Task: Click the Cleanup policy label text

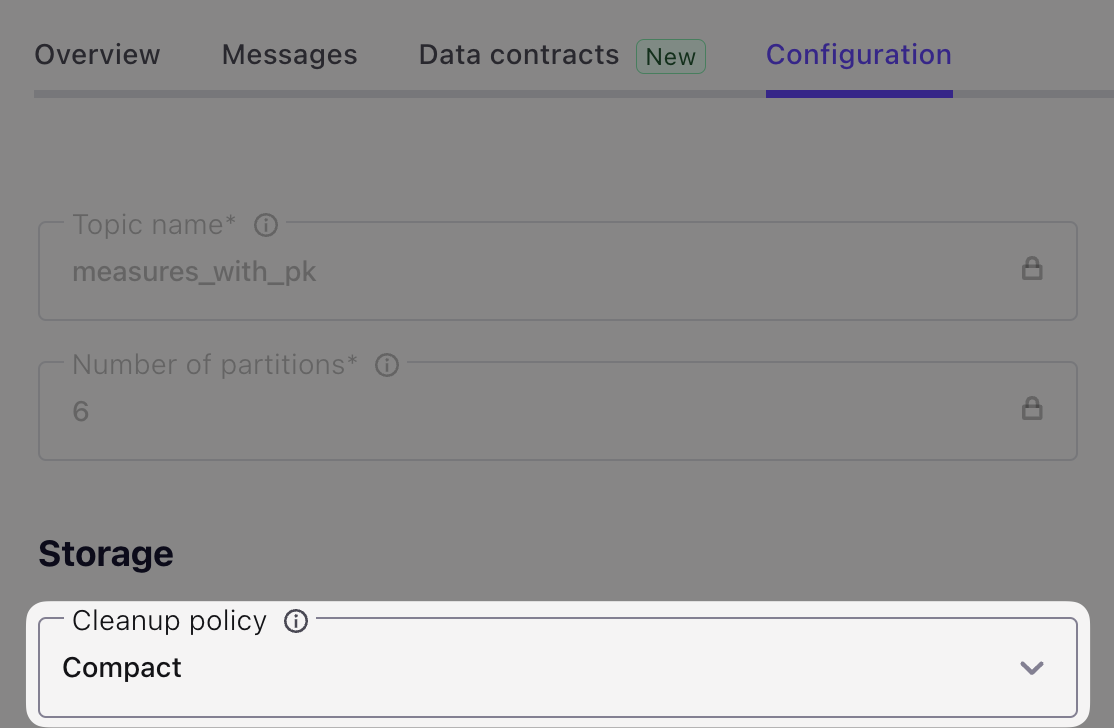Action: (170, 621)
